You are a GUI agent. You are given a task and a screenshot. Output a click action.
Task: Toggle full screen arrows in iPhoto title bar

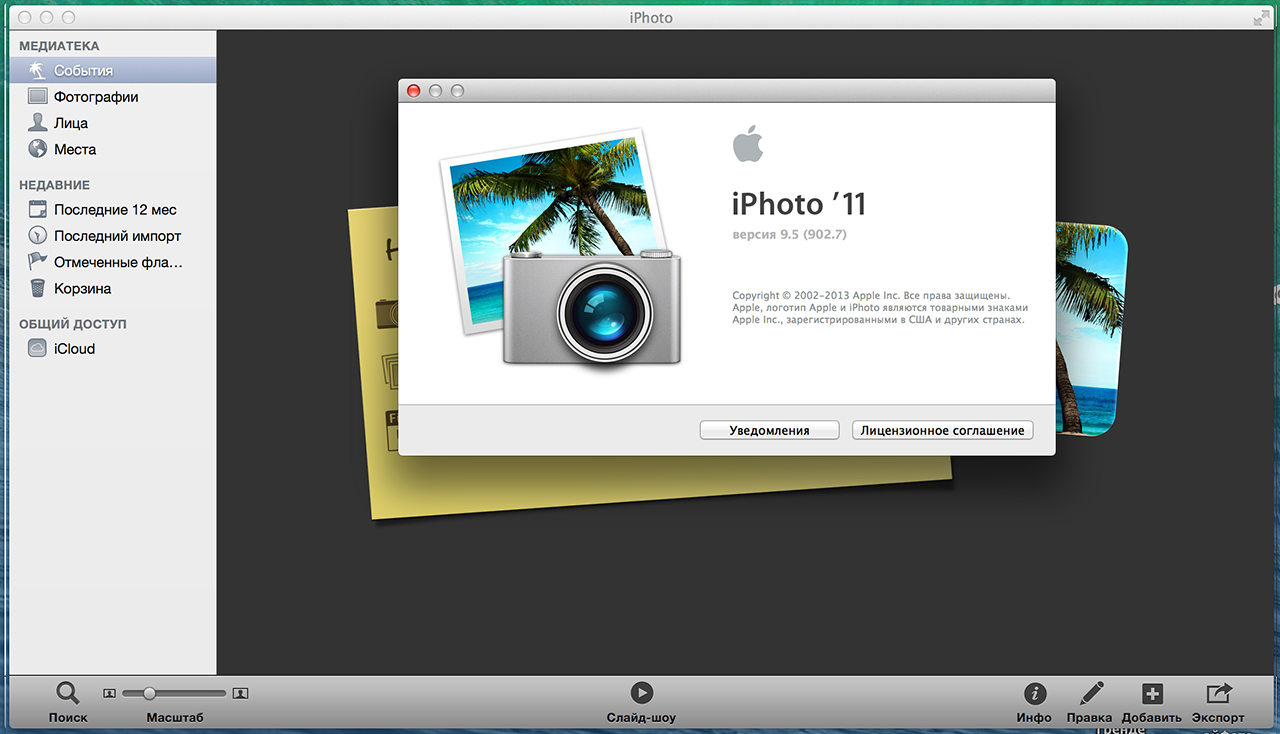coord(1261,18)
